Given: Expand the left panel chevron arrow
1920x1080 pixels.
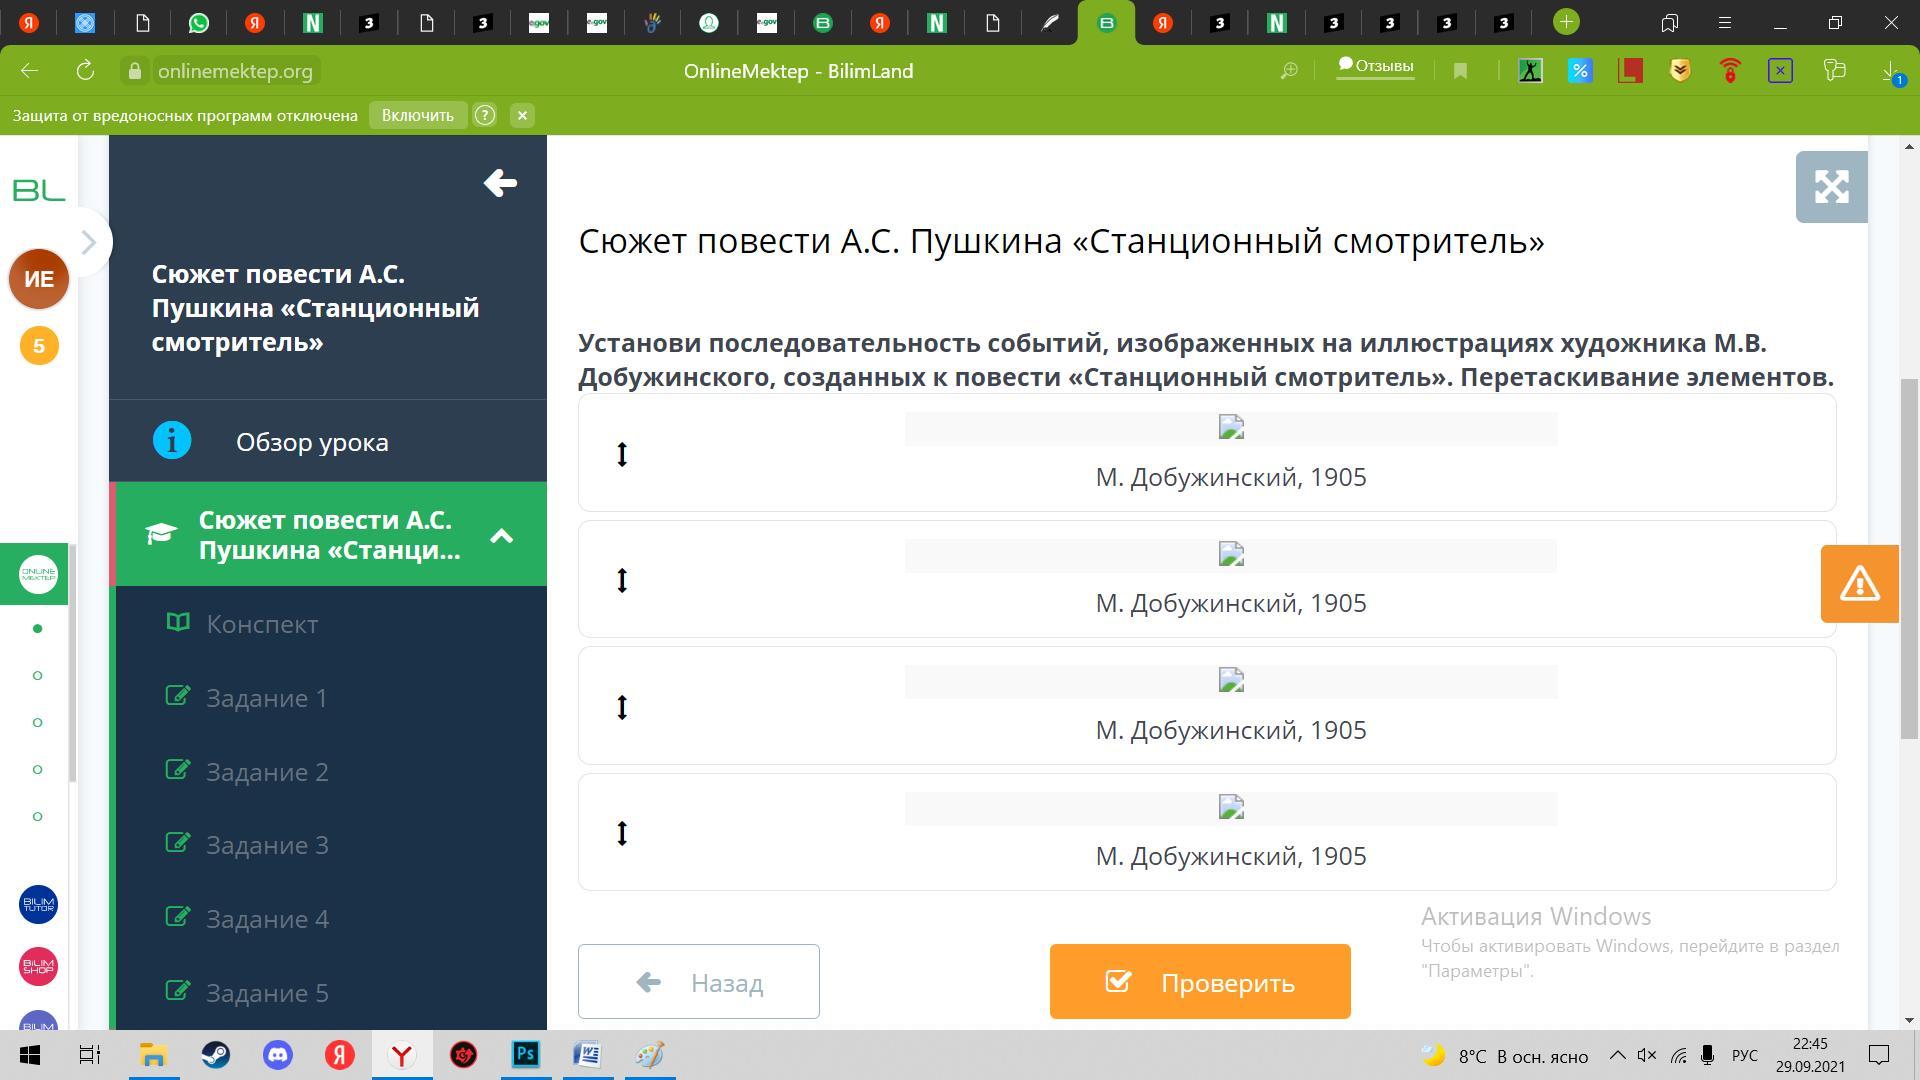Looking at the screenshot, I should pos(88,242).
